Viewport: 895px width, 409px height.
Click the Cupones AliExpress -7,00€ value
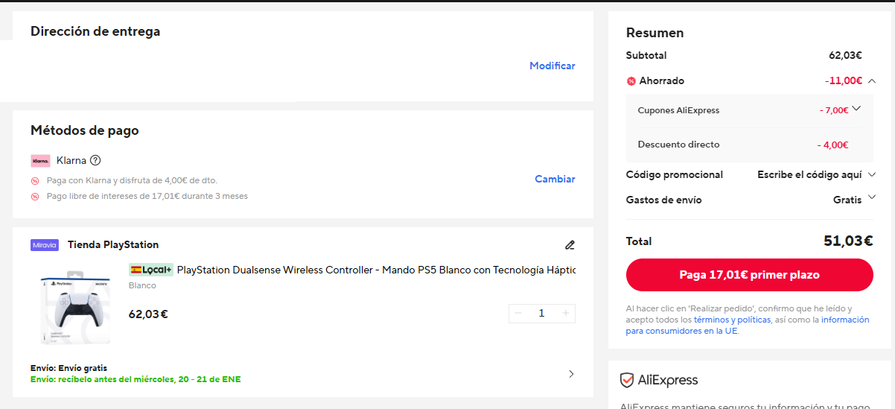[833, 110]
